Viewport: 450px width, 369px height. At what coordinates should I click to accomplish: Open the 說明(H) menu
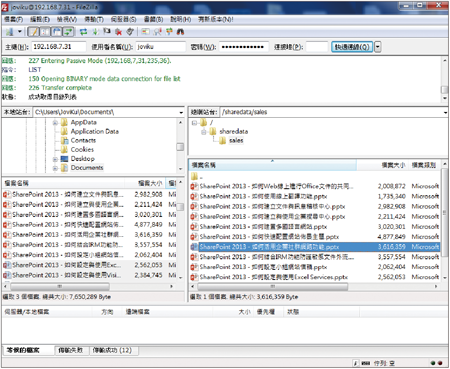[x=181, y=19]
